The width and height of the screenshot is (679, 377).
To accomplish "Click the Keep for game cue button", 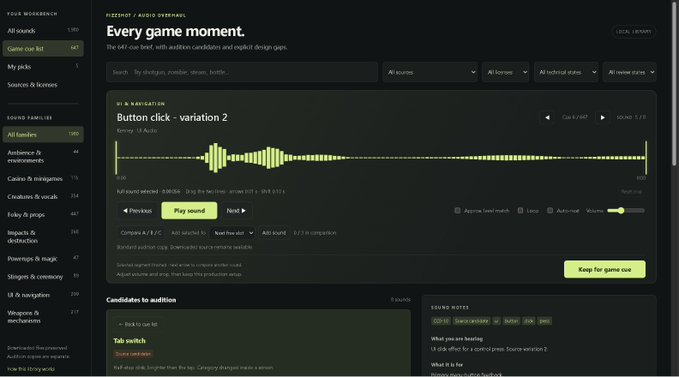I will [605, 269].
